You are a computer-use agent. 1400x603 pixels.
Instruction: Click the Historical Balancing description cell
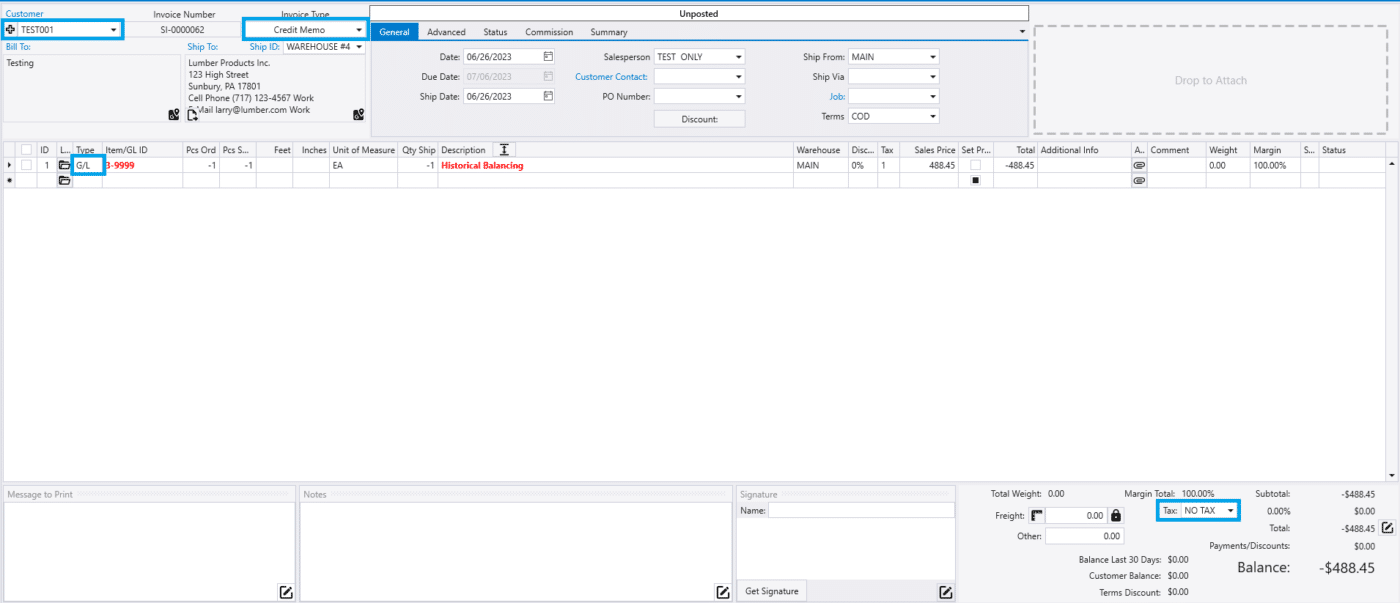[x=616, y=165]
